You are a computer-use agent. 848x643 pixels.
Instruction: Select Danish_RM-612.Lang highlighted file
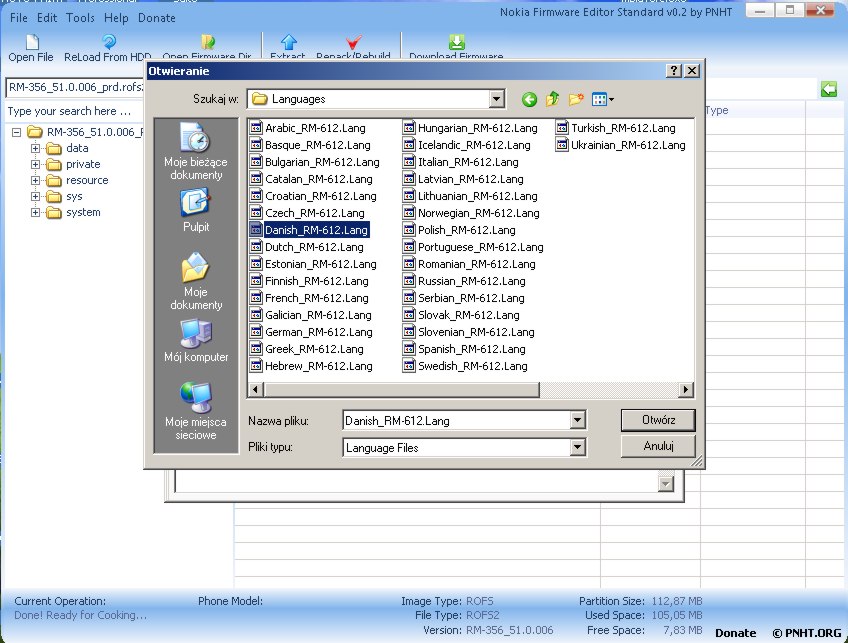coord(310,230)
